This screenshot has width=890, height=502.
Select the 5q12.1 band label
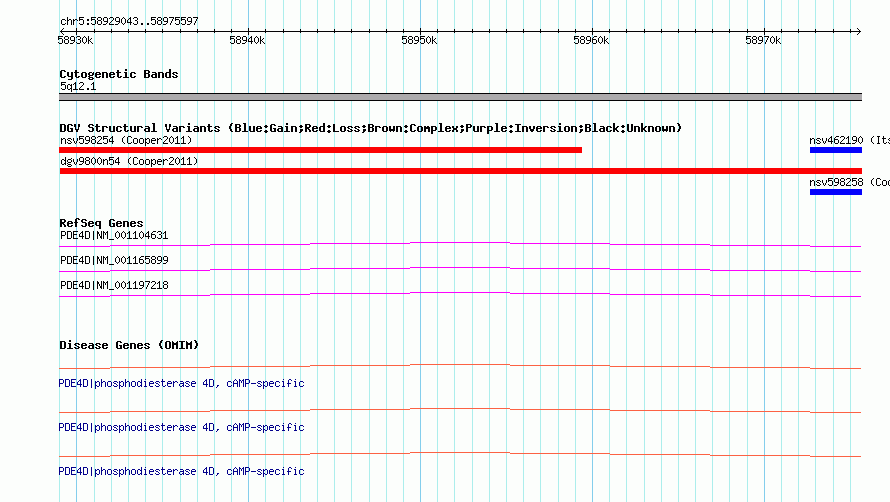[x=78, y=86]
